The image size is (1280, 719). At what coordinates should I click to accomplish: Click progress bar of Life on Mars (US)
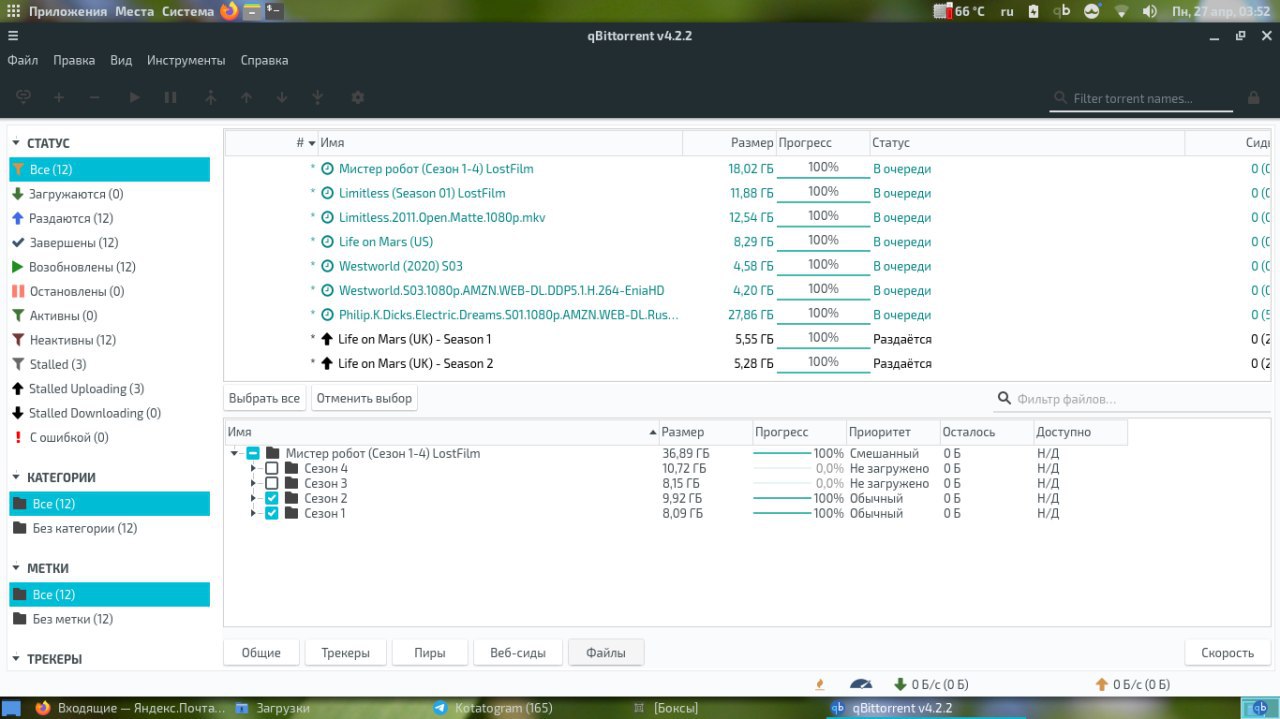coord(823,241)
